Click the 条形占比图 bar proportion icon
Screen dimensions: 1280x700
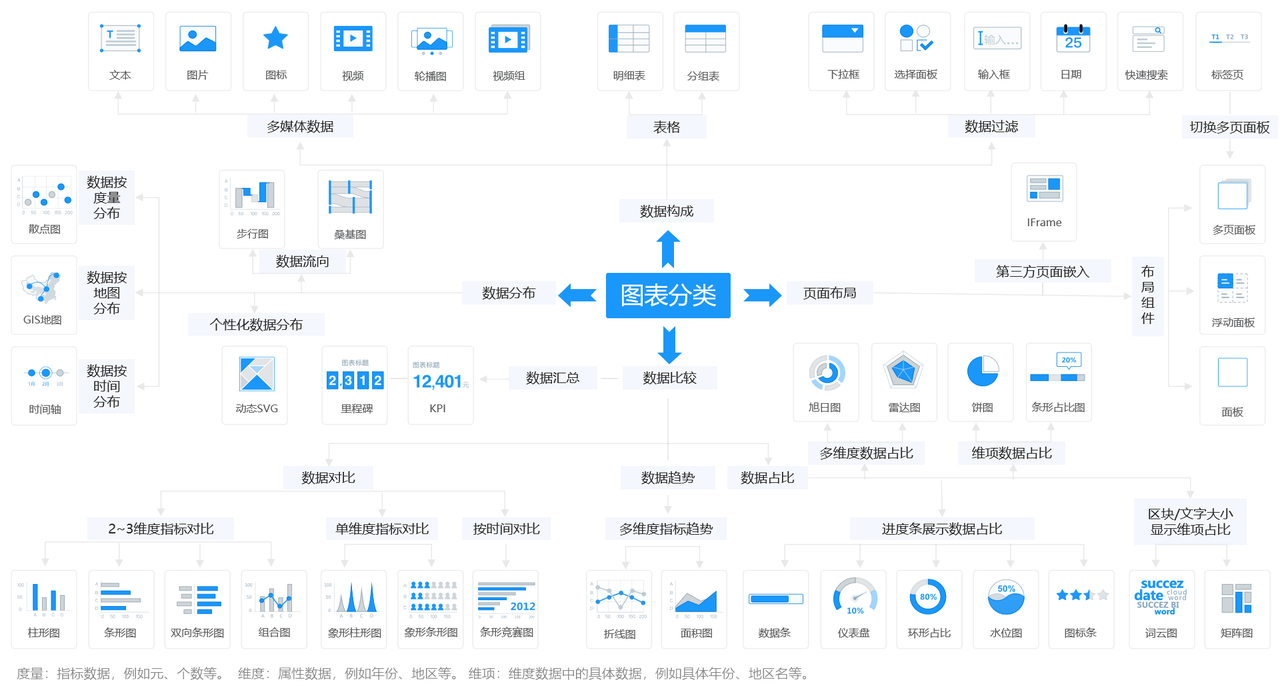click(1058, 372)
